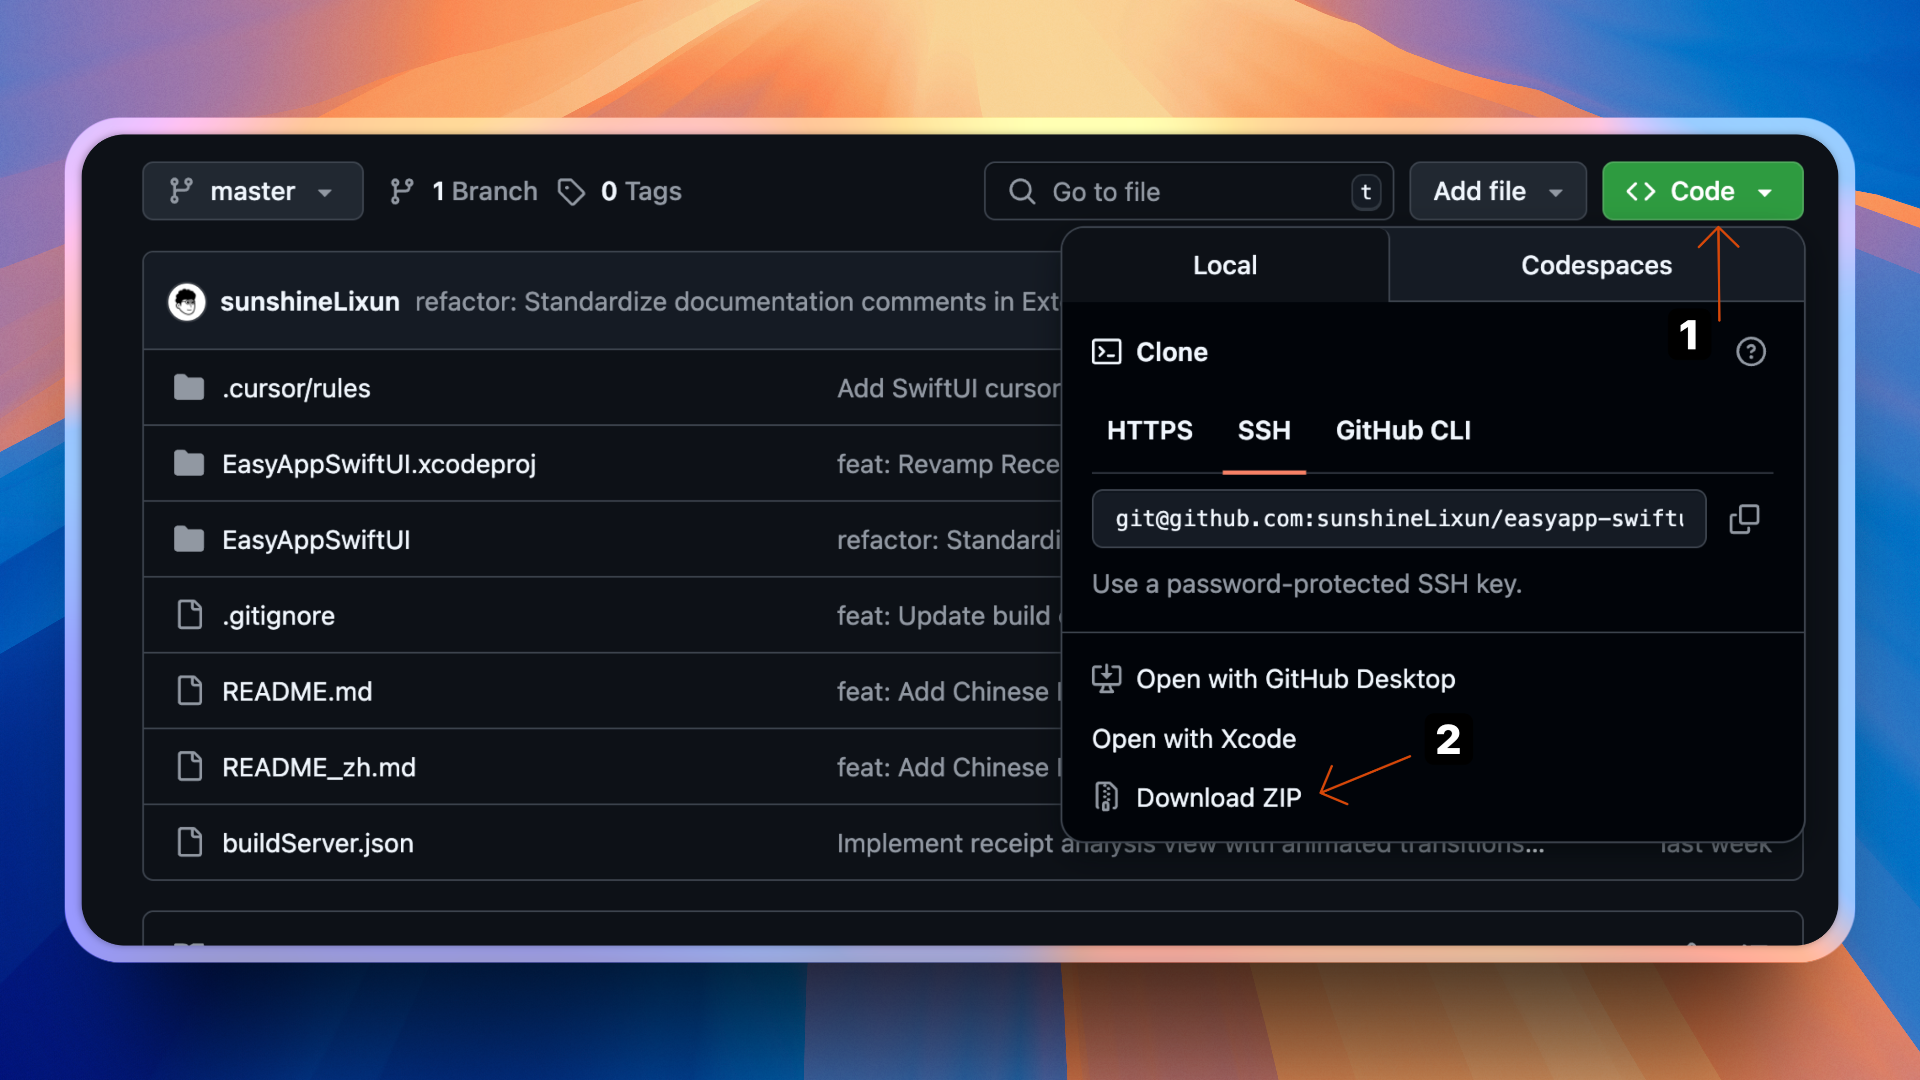Image resolution: width=1920 pixels, height=1080 pixels.
Task: Click the clone help question mark icon
Action: coord(1751,351)
